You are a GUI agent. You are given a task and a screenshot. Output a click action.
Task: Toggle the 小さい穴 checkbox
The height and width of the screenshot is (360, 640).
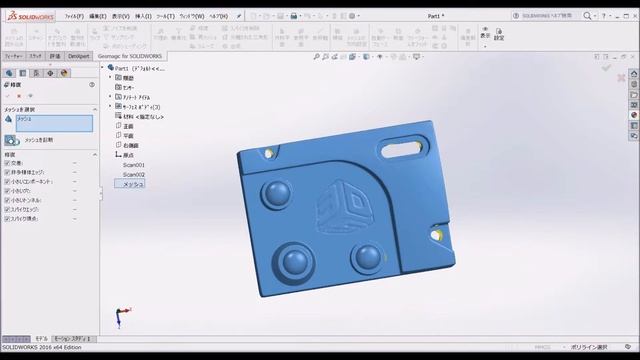[7, 191]
